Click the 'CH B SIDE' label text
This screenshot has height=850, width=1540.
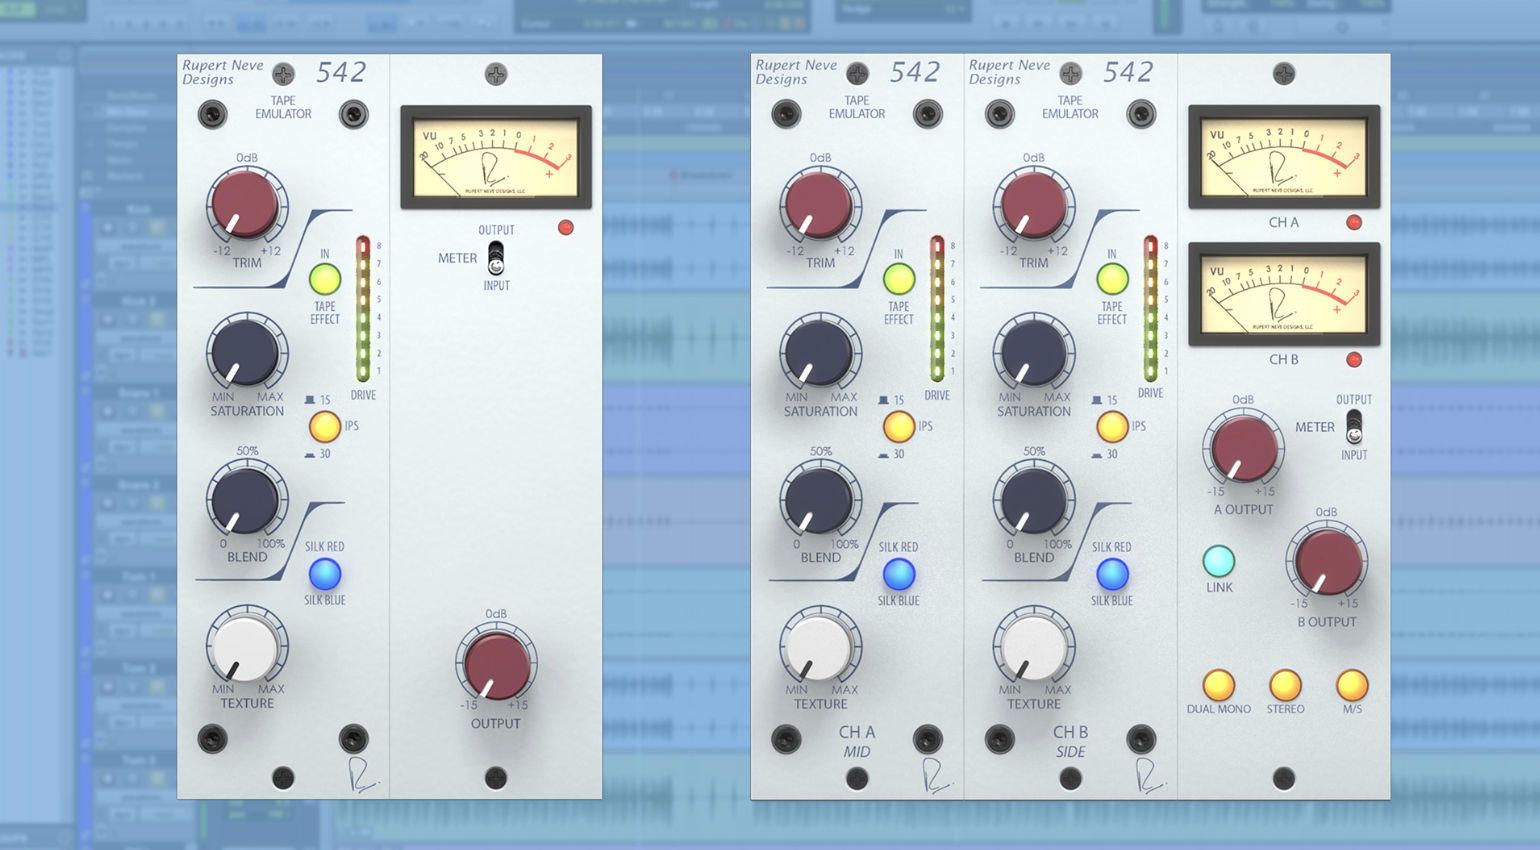click(1070, 741)
